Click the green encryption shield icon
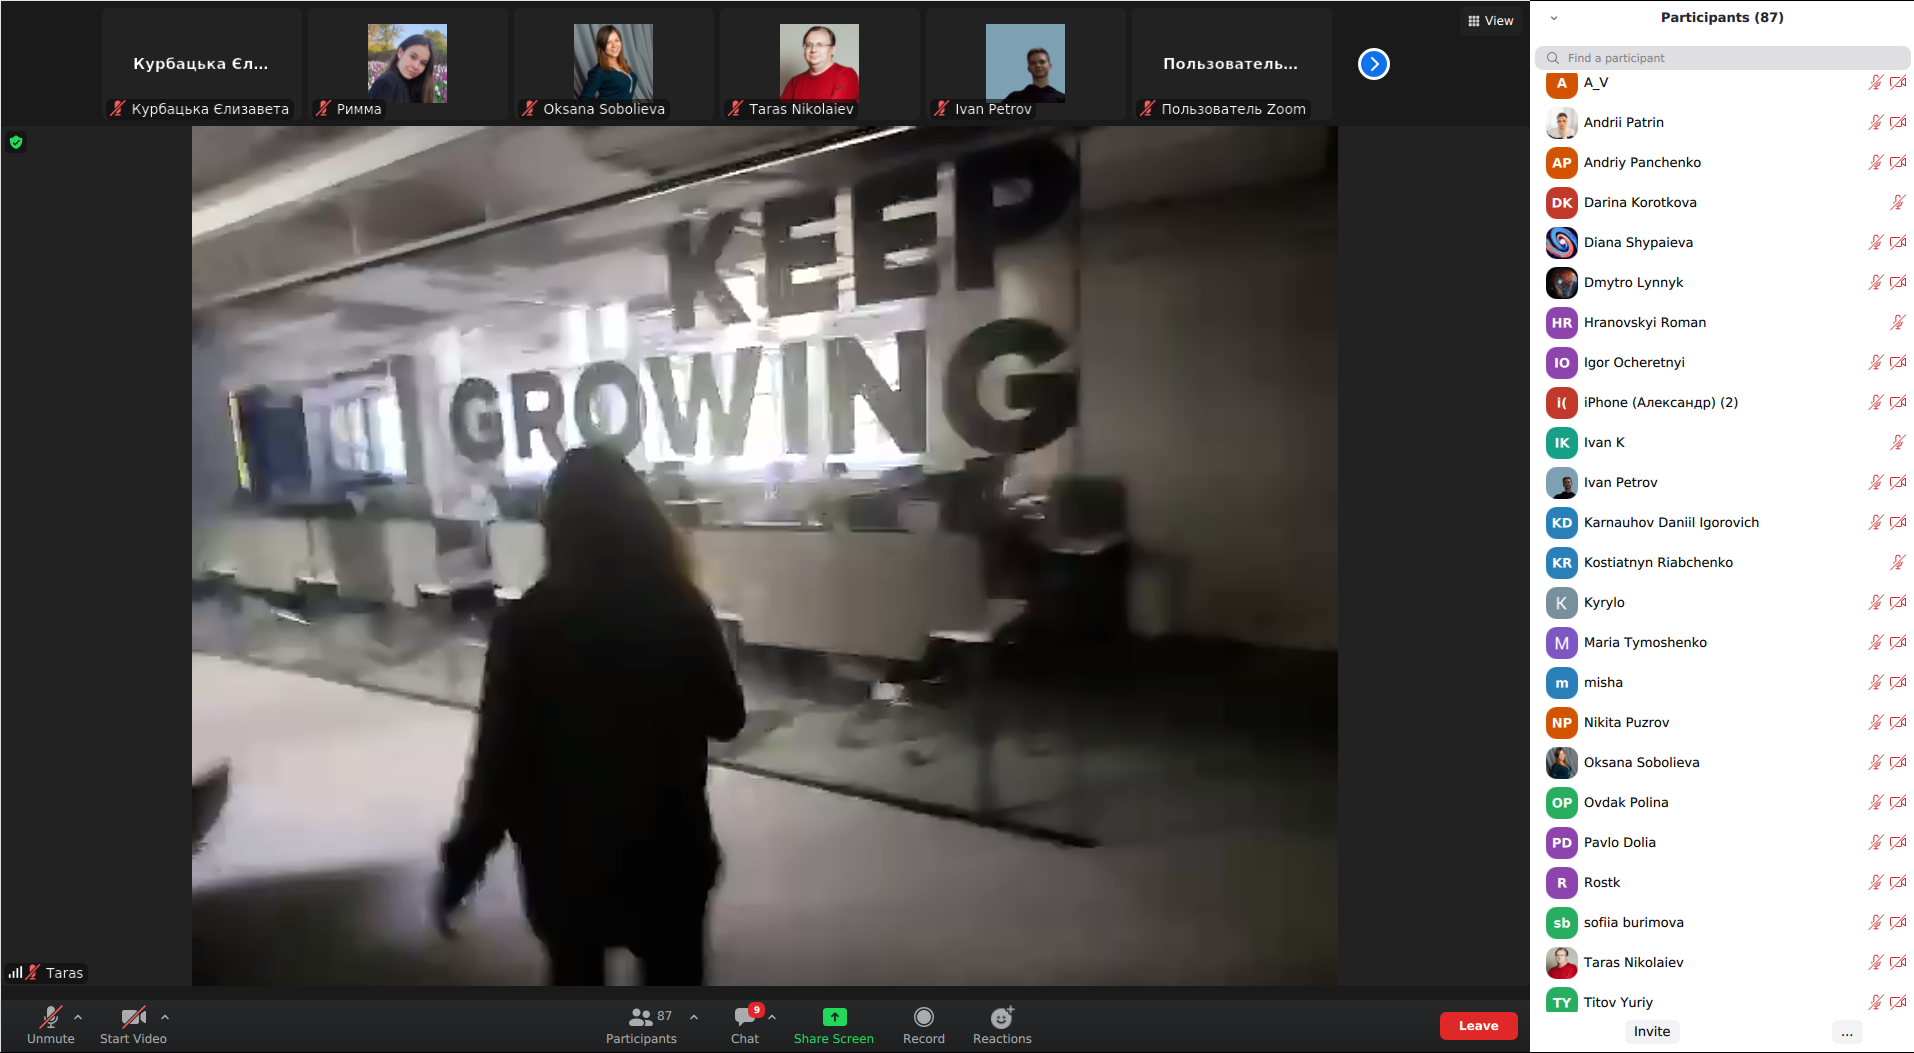Viewport: 1914px width, 1053px height. pos(16,142)
